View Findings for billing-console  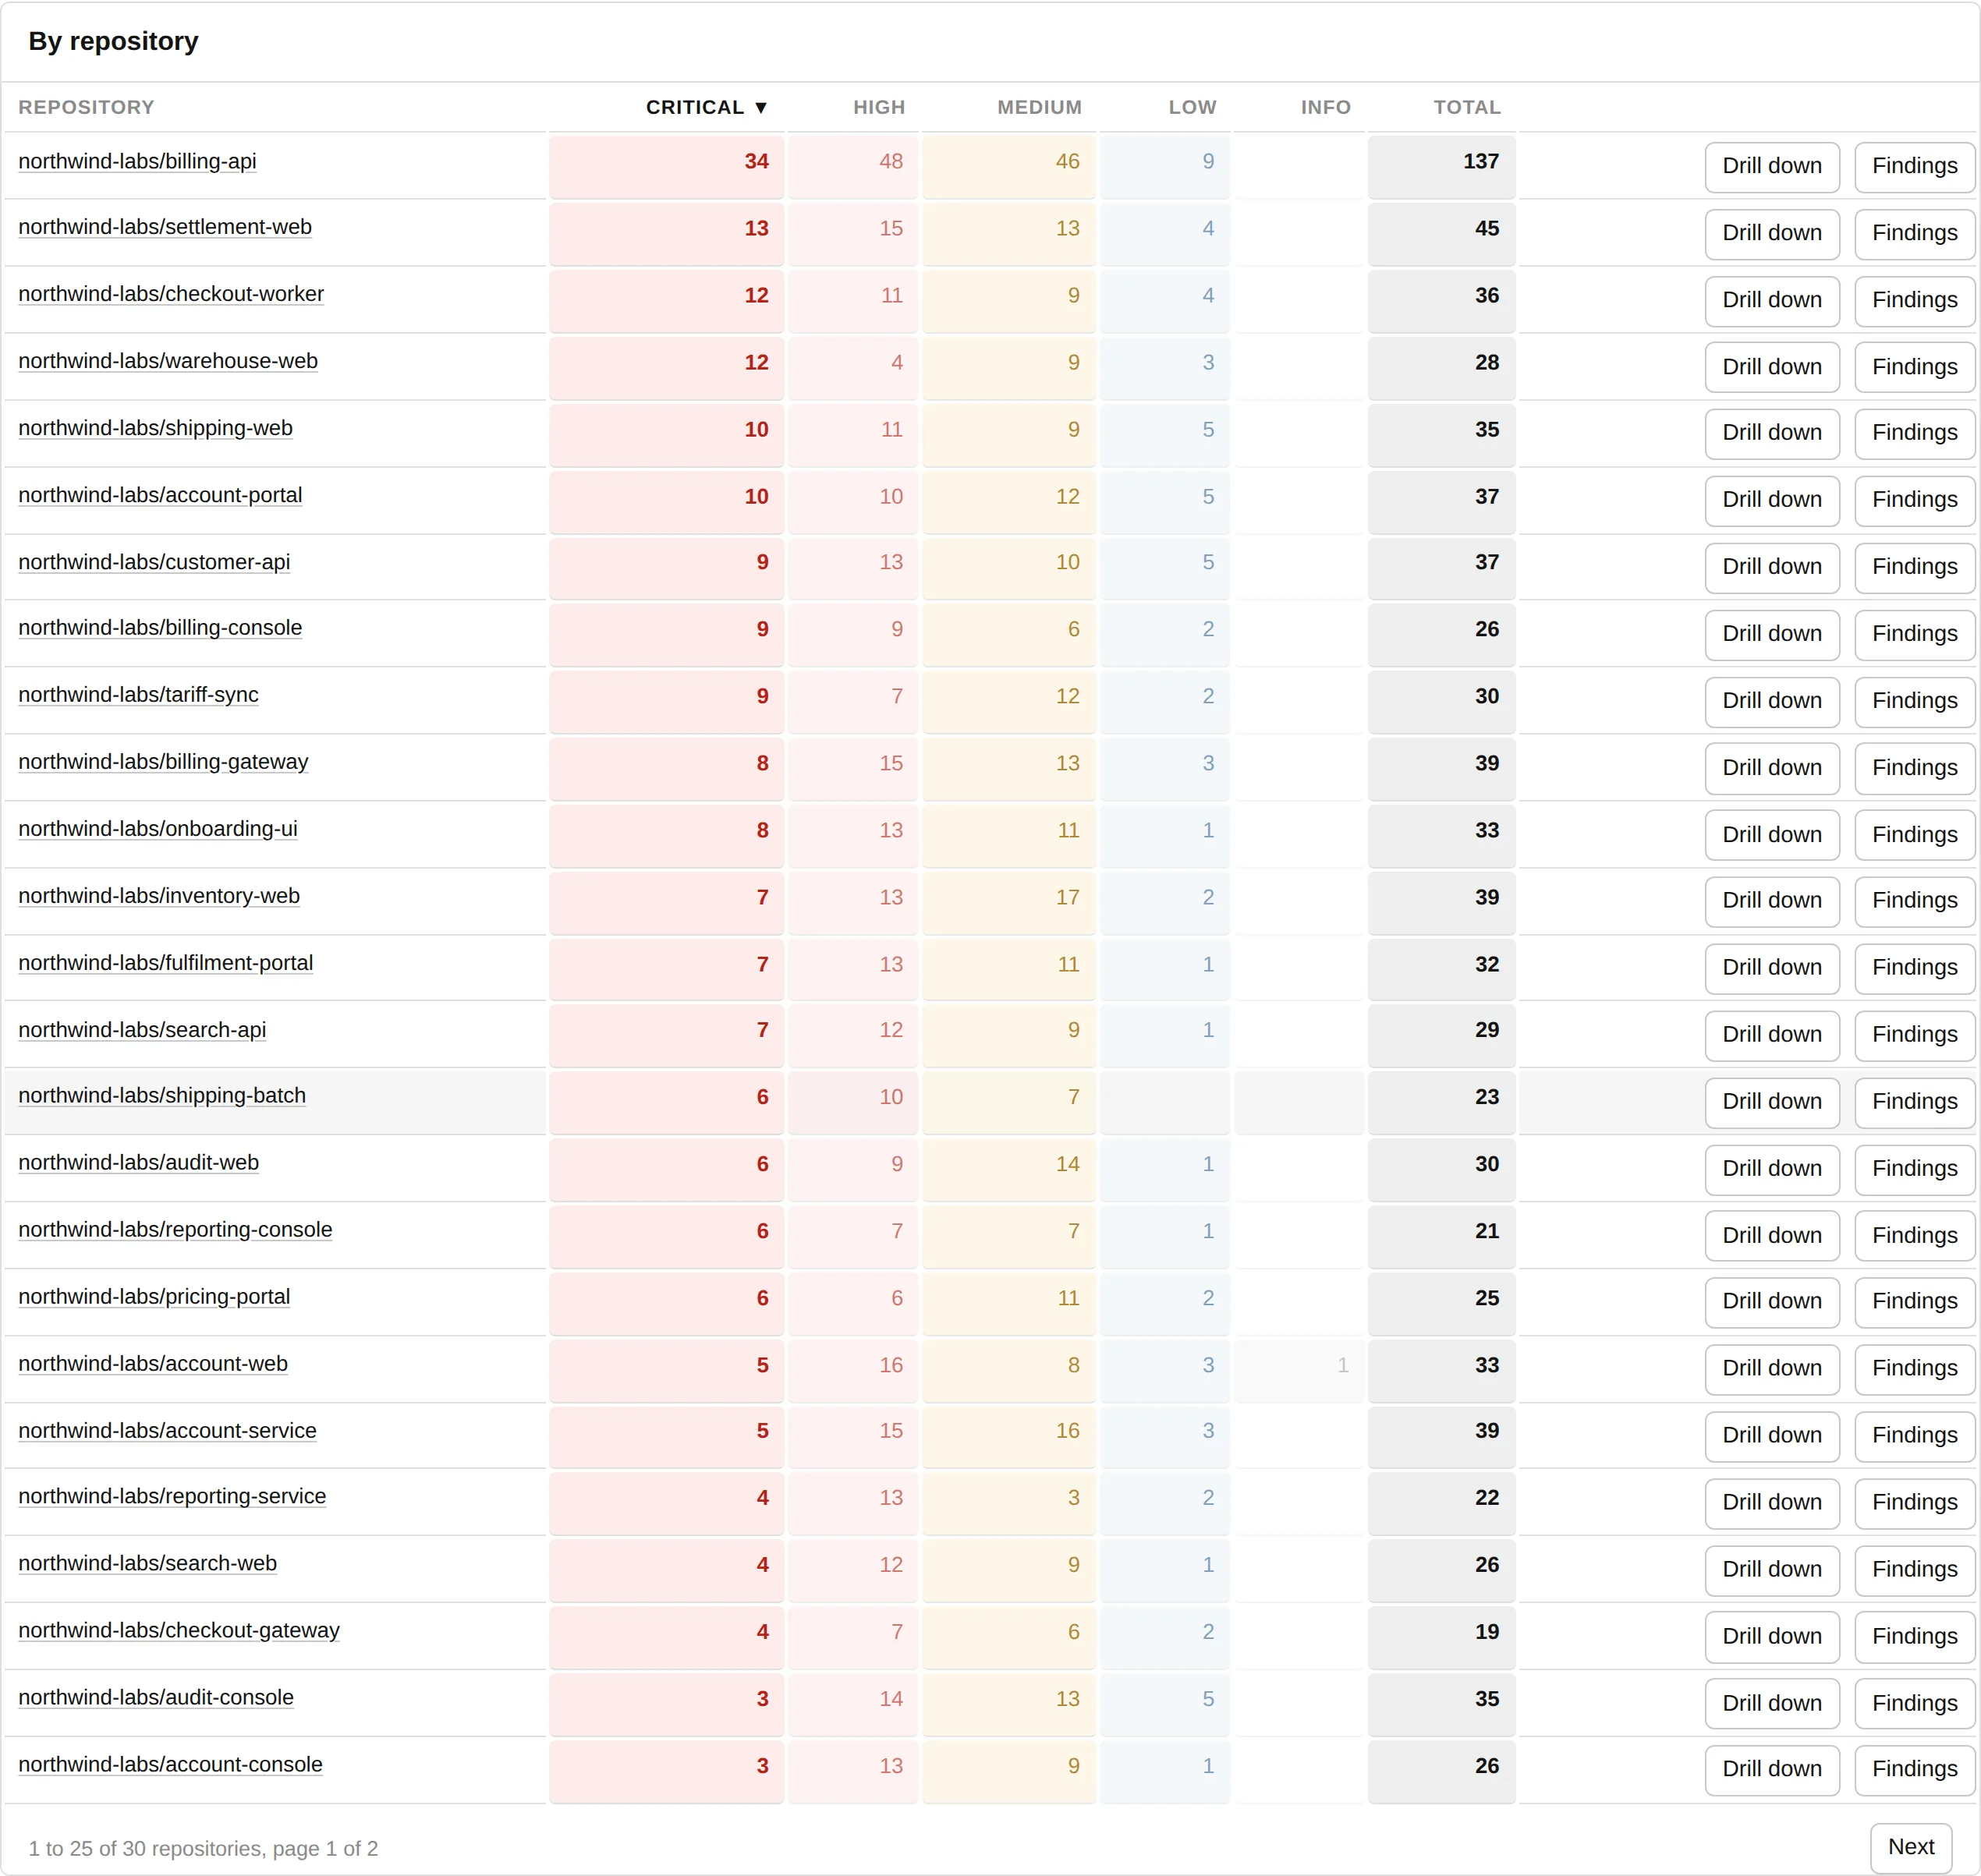tap(1914, 634)
